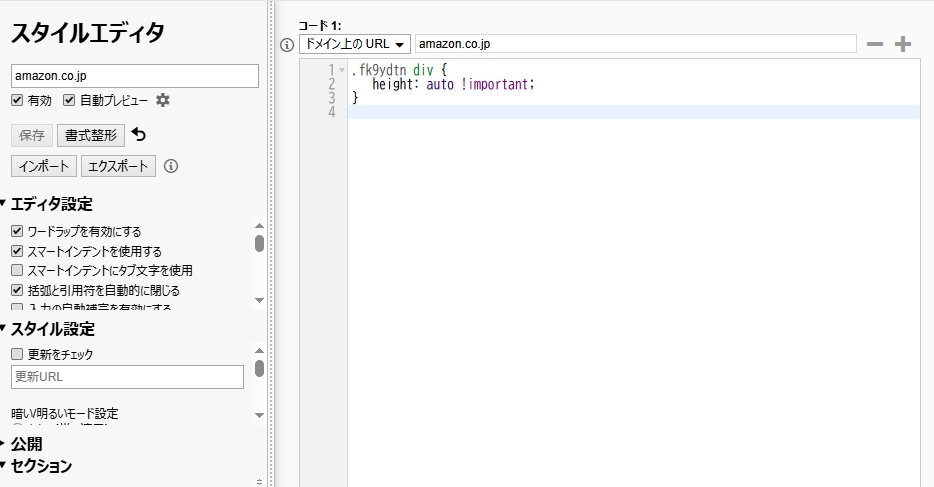Screen dimensions: 934x487
Task: Click the 保存 button
Action: [32, 135]
